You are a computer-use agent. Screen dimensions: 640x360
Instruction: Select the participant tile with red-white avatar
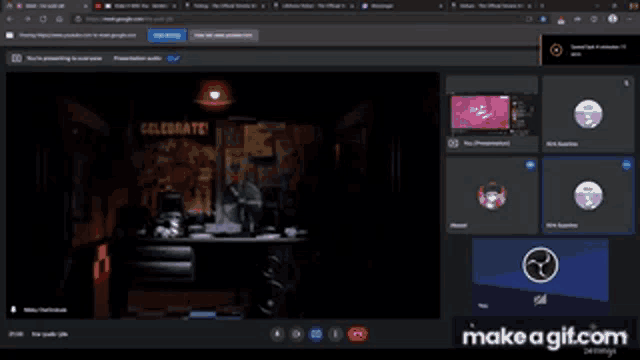pyautogui.click(x=492, y=196)
